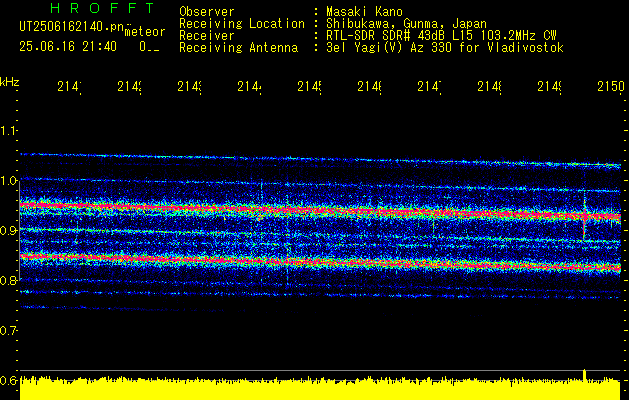
Task: Select the observer name Masaki Kano
Action: tap(364, 12)
